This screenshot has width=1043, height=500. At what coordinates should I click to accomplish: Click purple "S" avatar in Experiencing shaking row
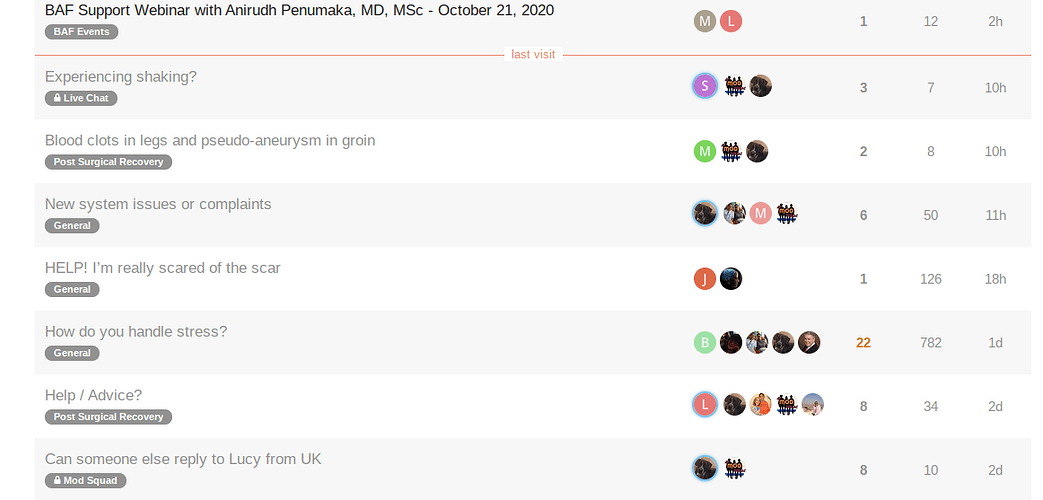point(705,86)
